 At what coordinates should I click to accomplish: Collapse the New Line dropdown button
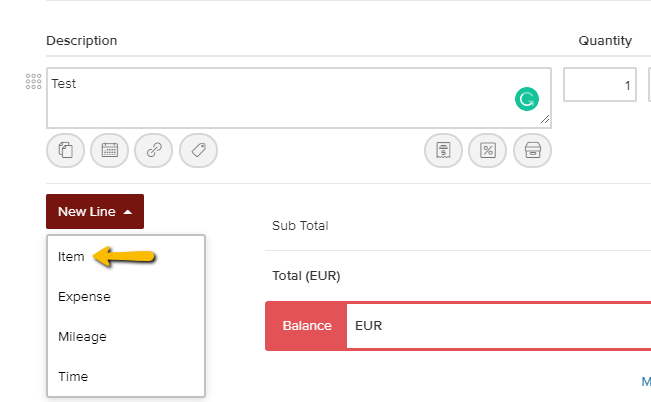tap(95, 212)
